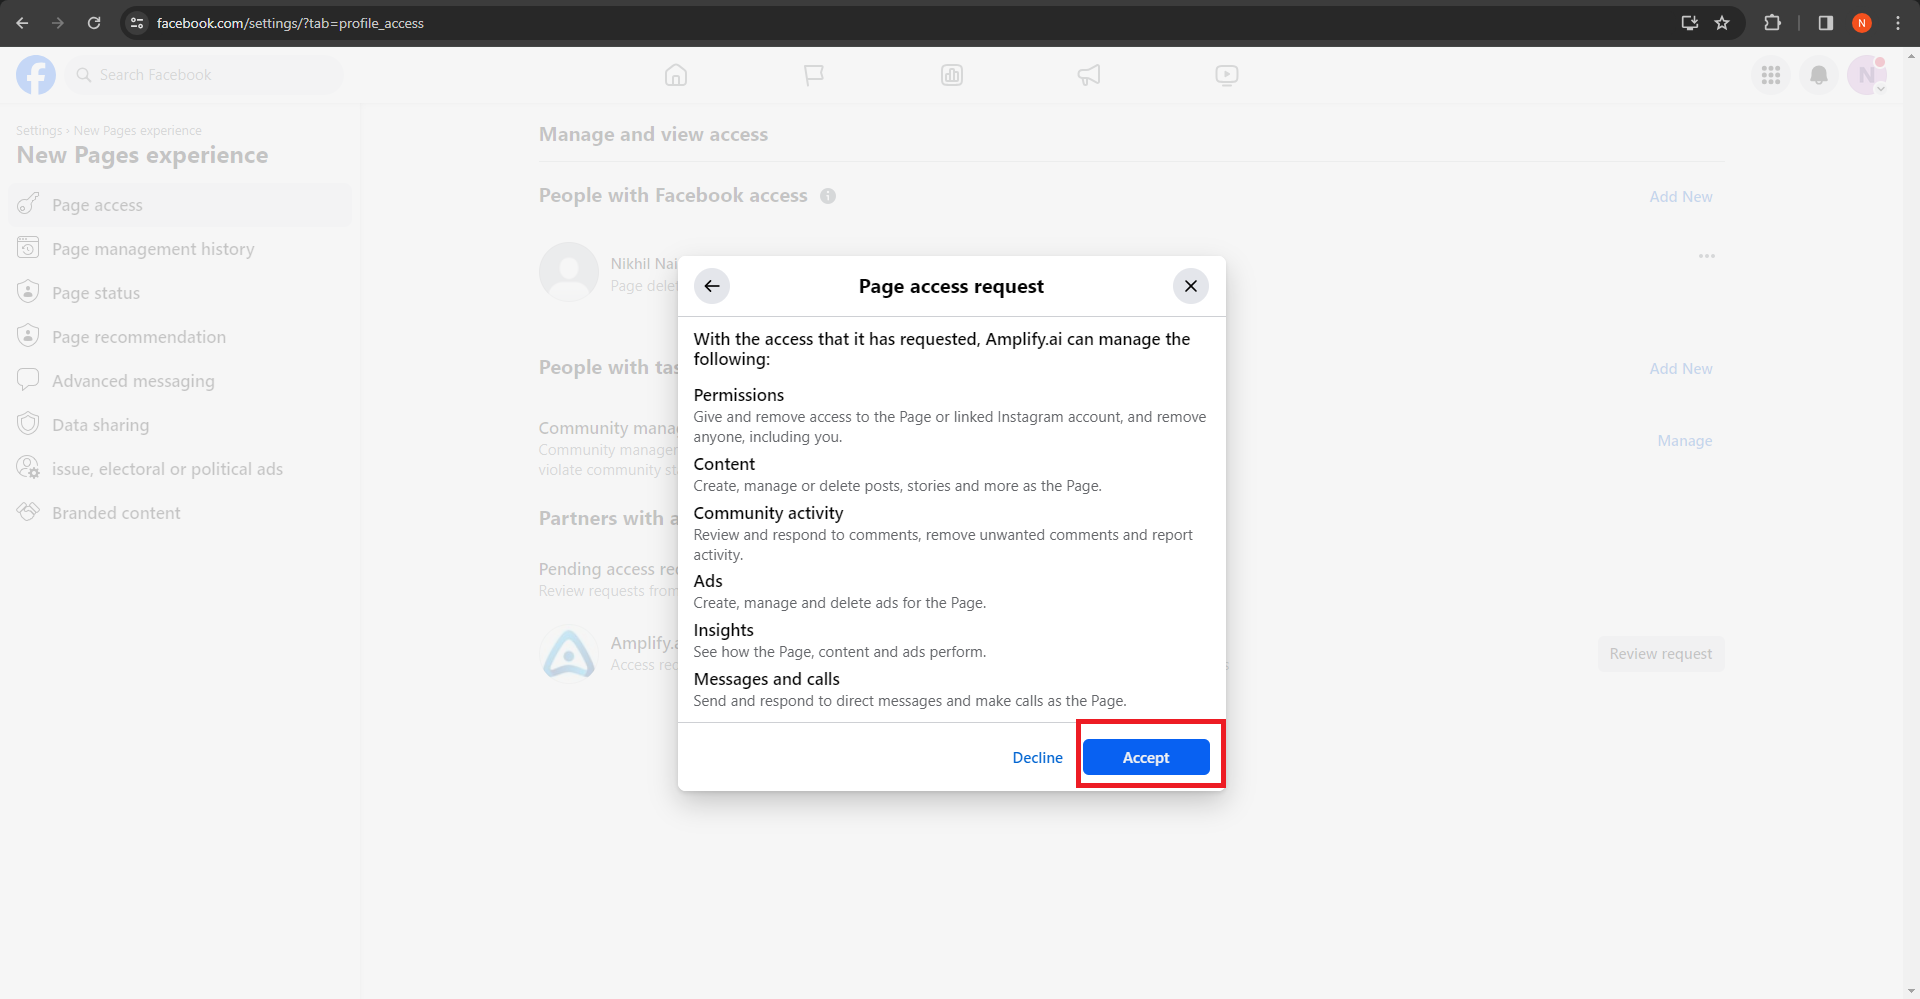The height and width of the screenshot is (999, 1920).
Task: Click the Facebook access info icon
Action: click(x=828, y=196)
